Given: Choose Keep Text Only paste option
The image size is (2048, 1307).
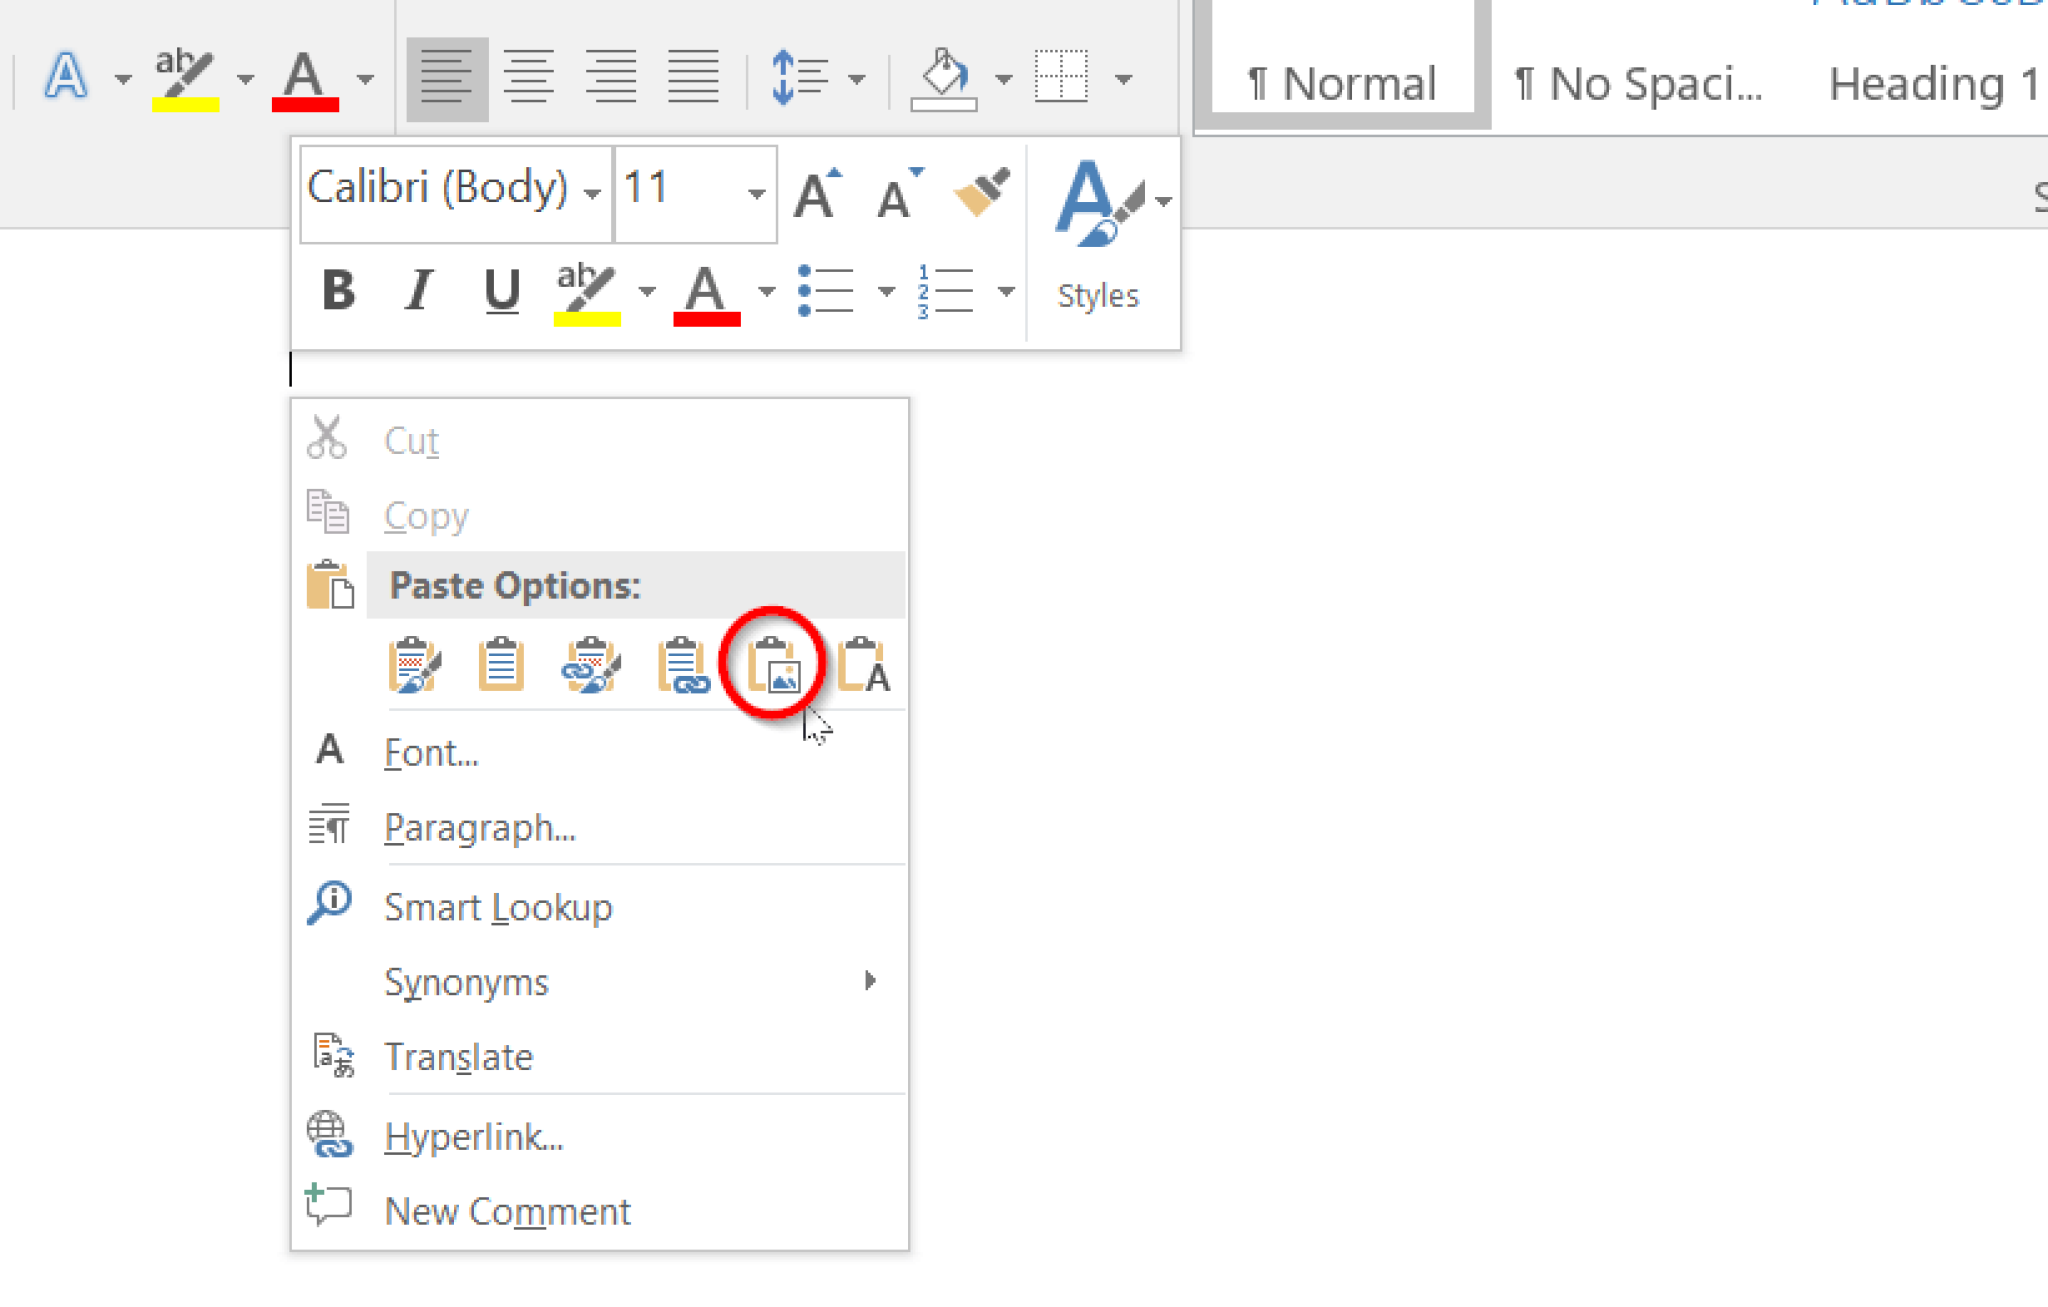Looking at the screenshot, I should 865,665.
